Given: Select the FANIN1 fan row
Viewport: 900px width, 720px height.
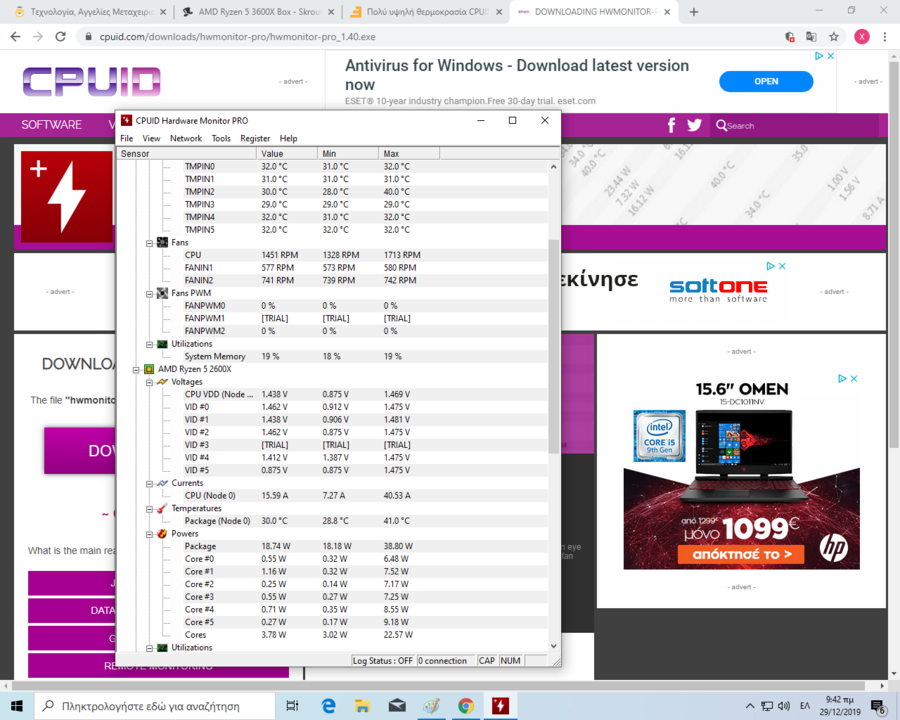Looking at the screenshot, I should click(x=332, y=268).
